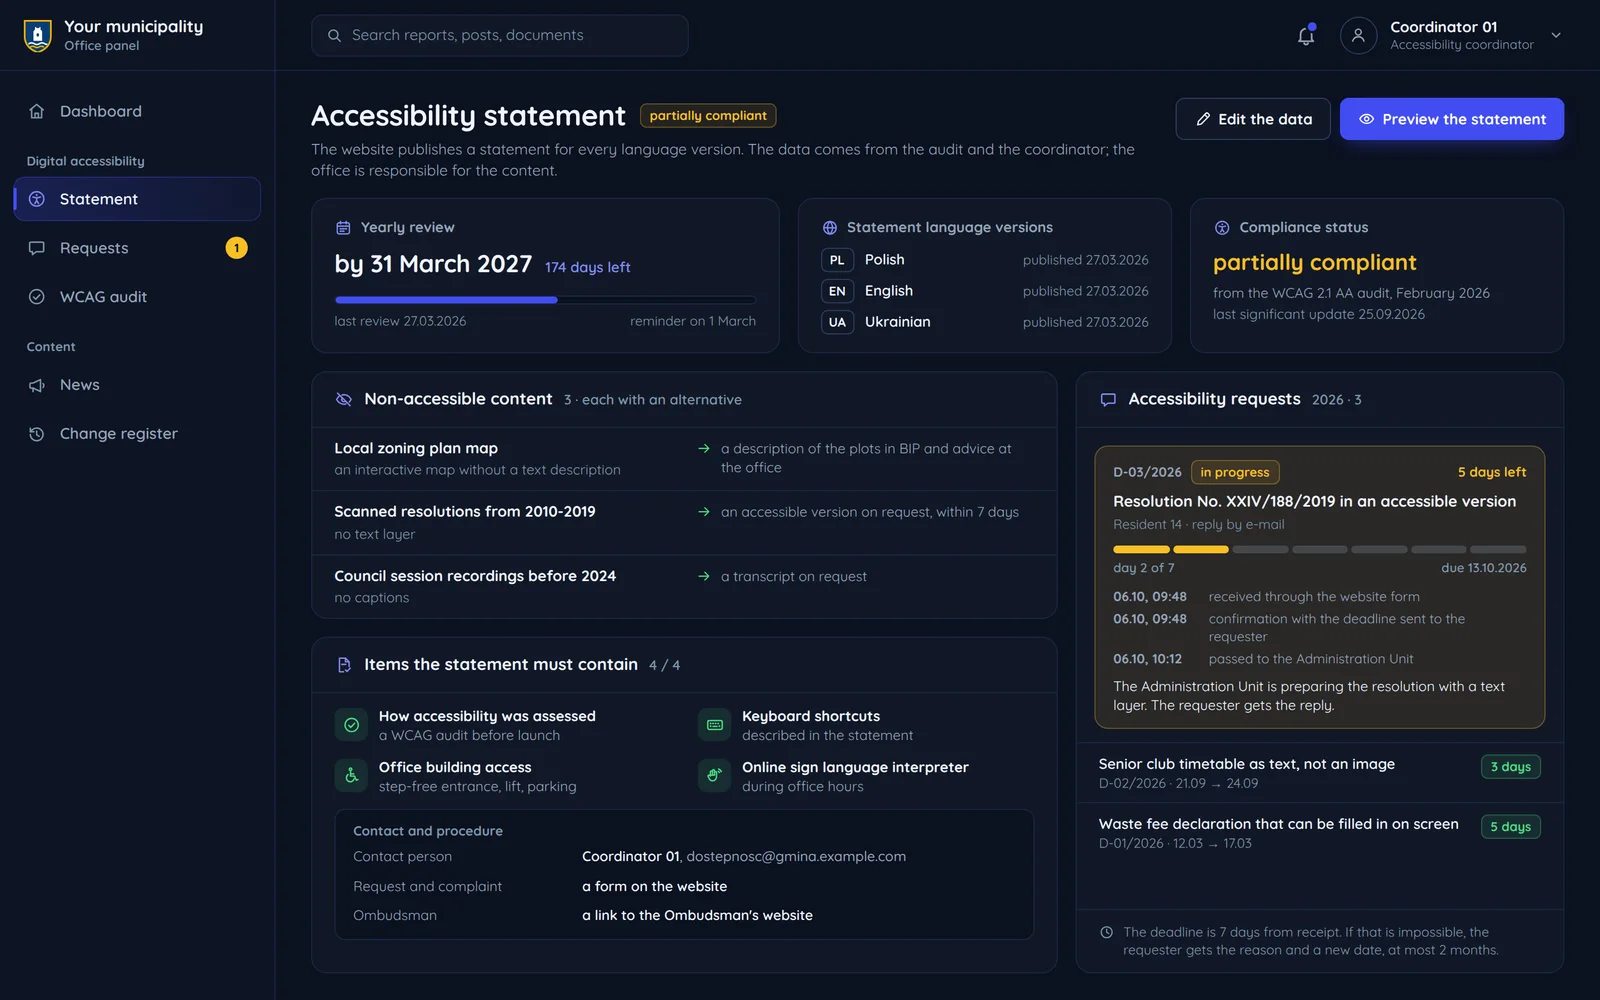
Task: Click the Change register history icon
Action: click(37, 434)
